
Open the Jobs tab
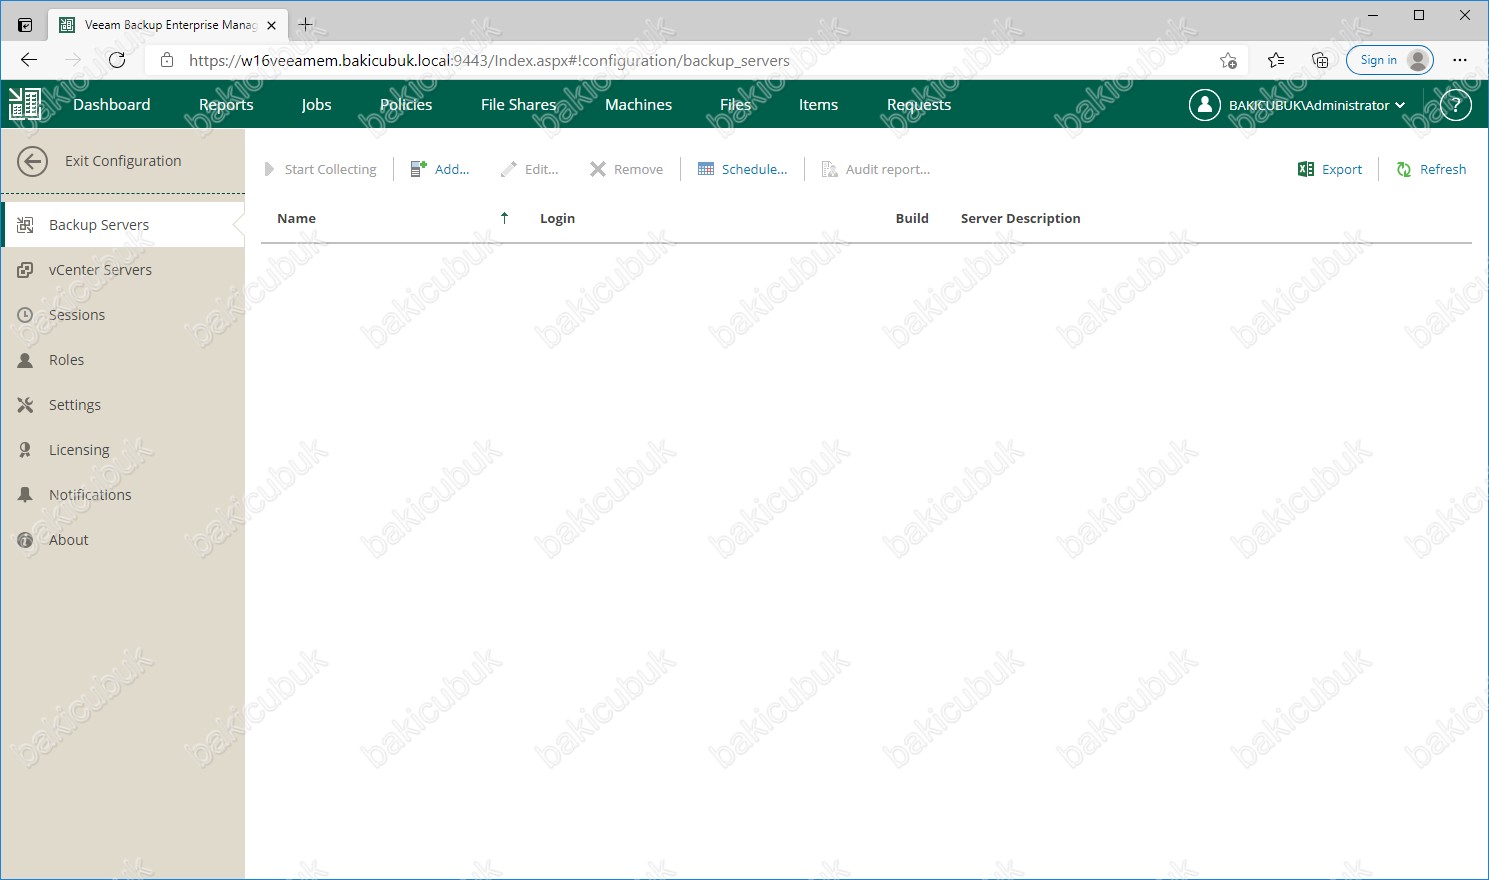click(x=316, y=104)
